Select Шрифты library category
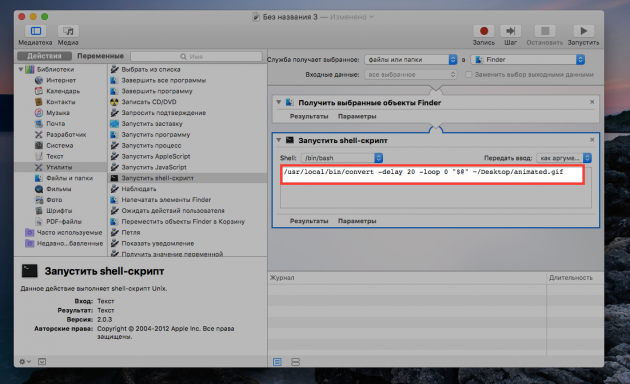This screenshot has width=630, height=384. point(59,210)
